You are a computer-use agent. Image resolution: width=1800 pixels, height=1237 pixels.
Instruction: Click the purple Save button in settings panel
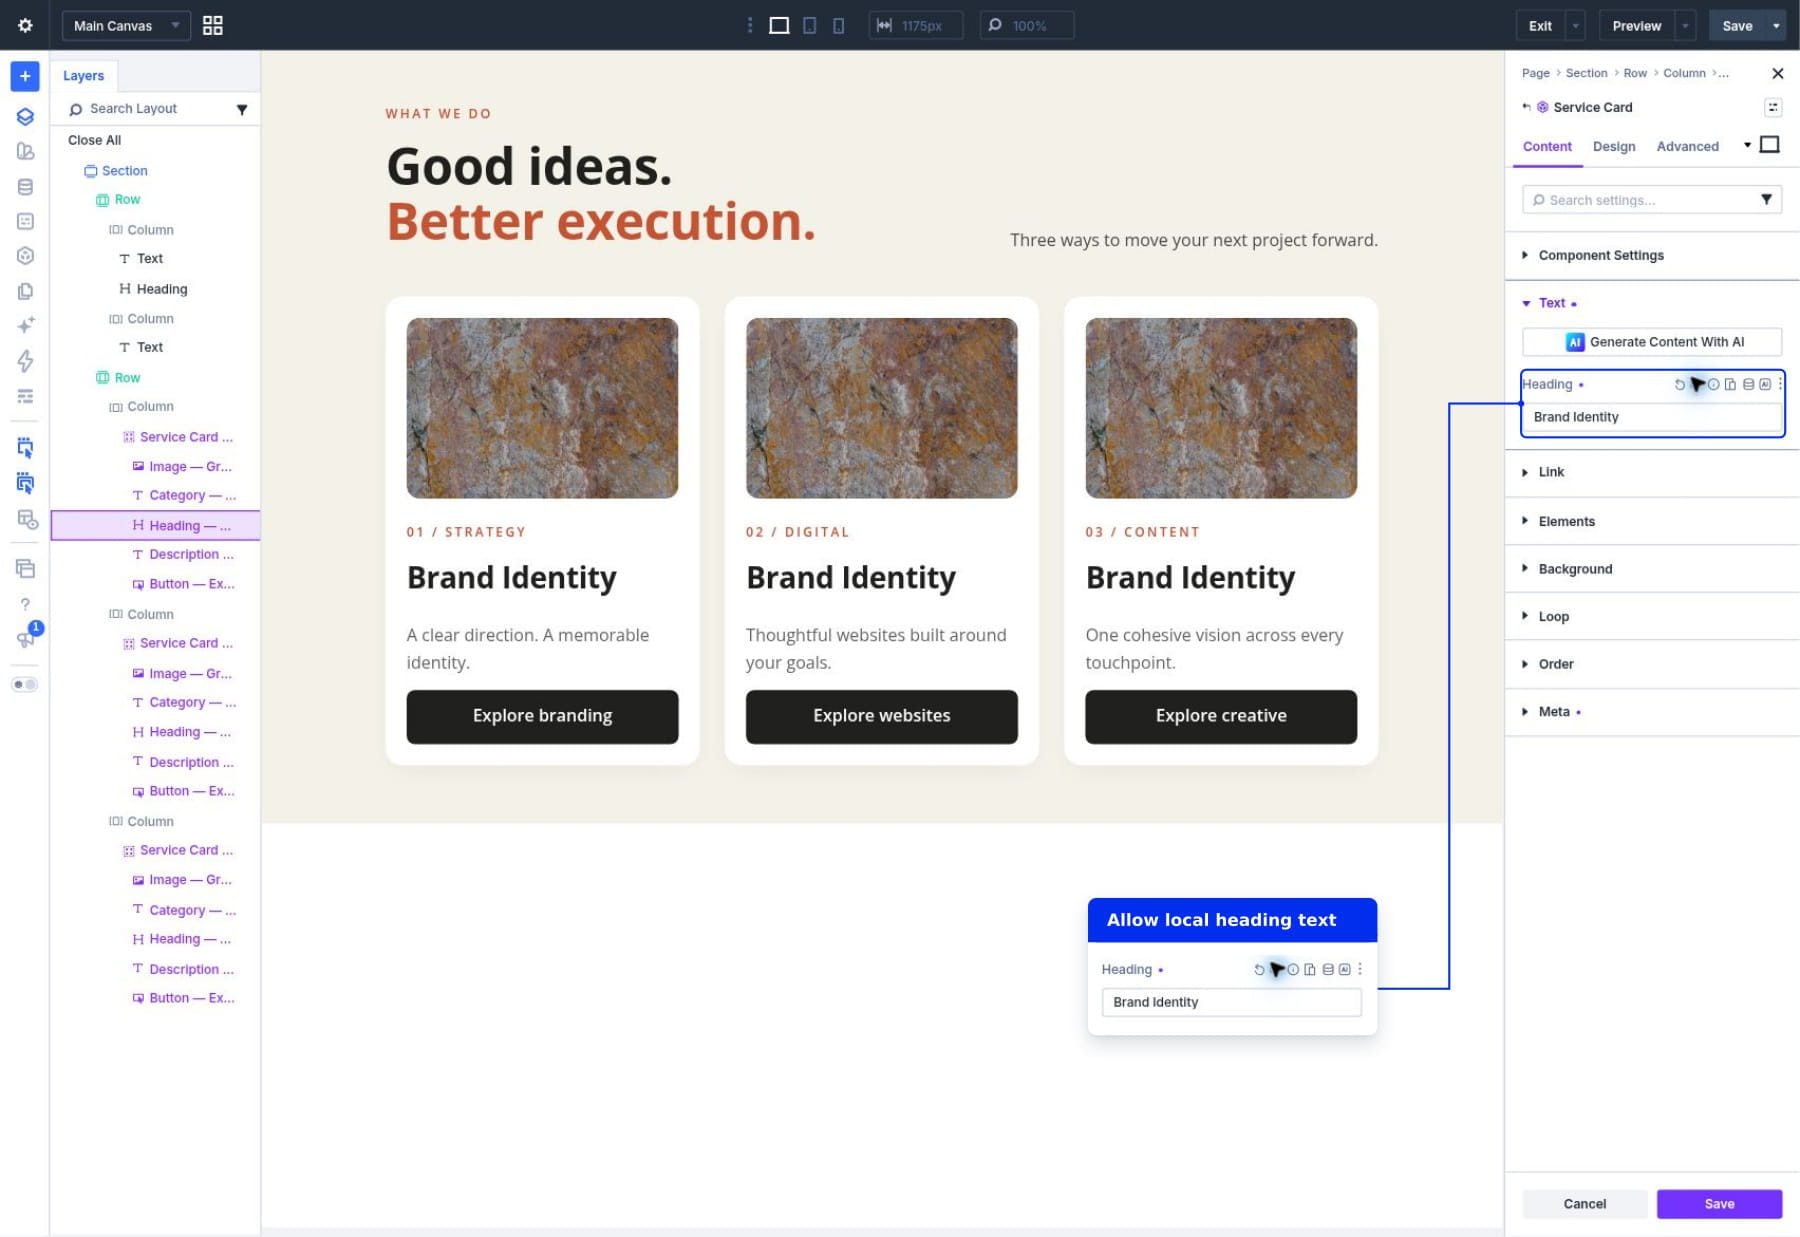click(x=1719, y=1204)
